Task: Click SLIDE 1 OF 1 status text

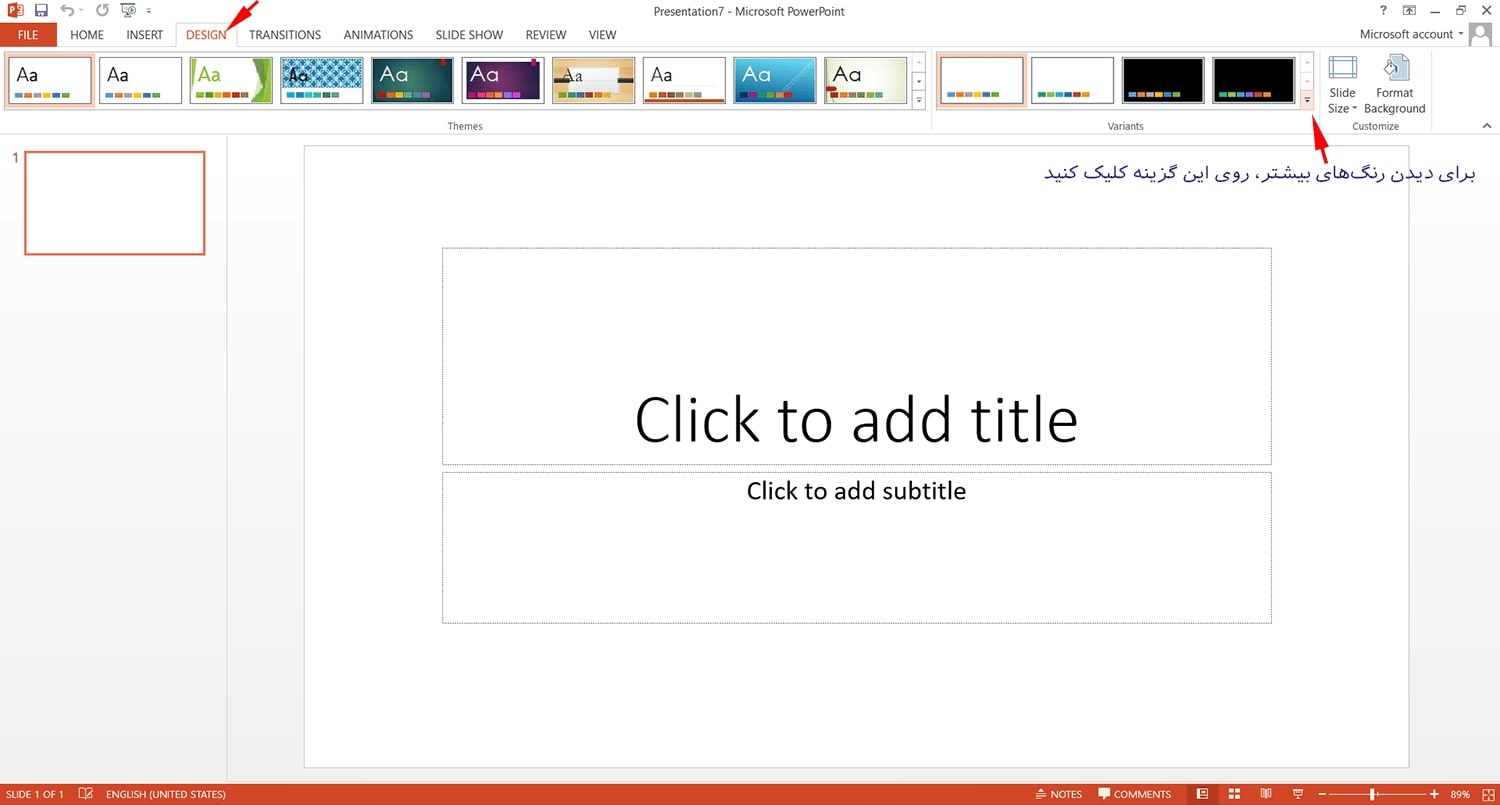Action: click(x=35, y=794)
